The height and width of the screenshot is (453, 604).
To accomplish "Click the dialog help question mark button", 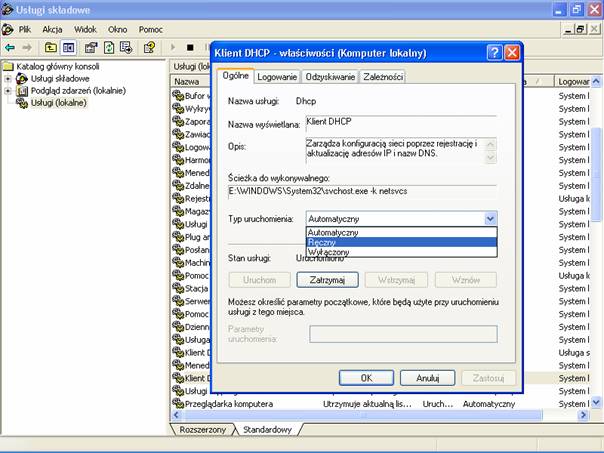I will (495, 53).
